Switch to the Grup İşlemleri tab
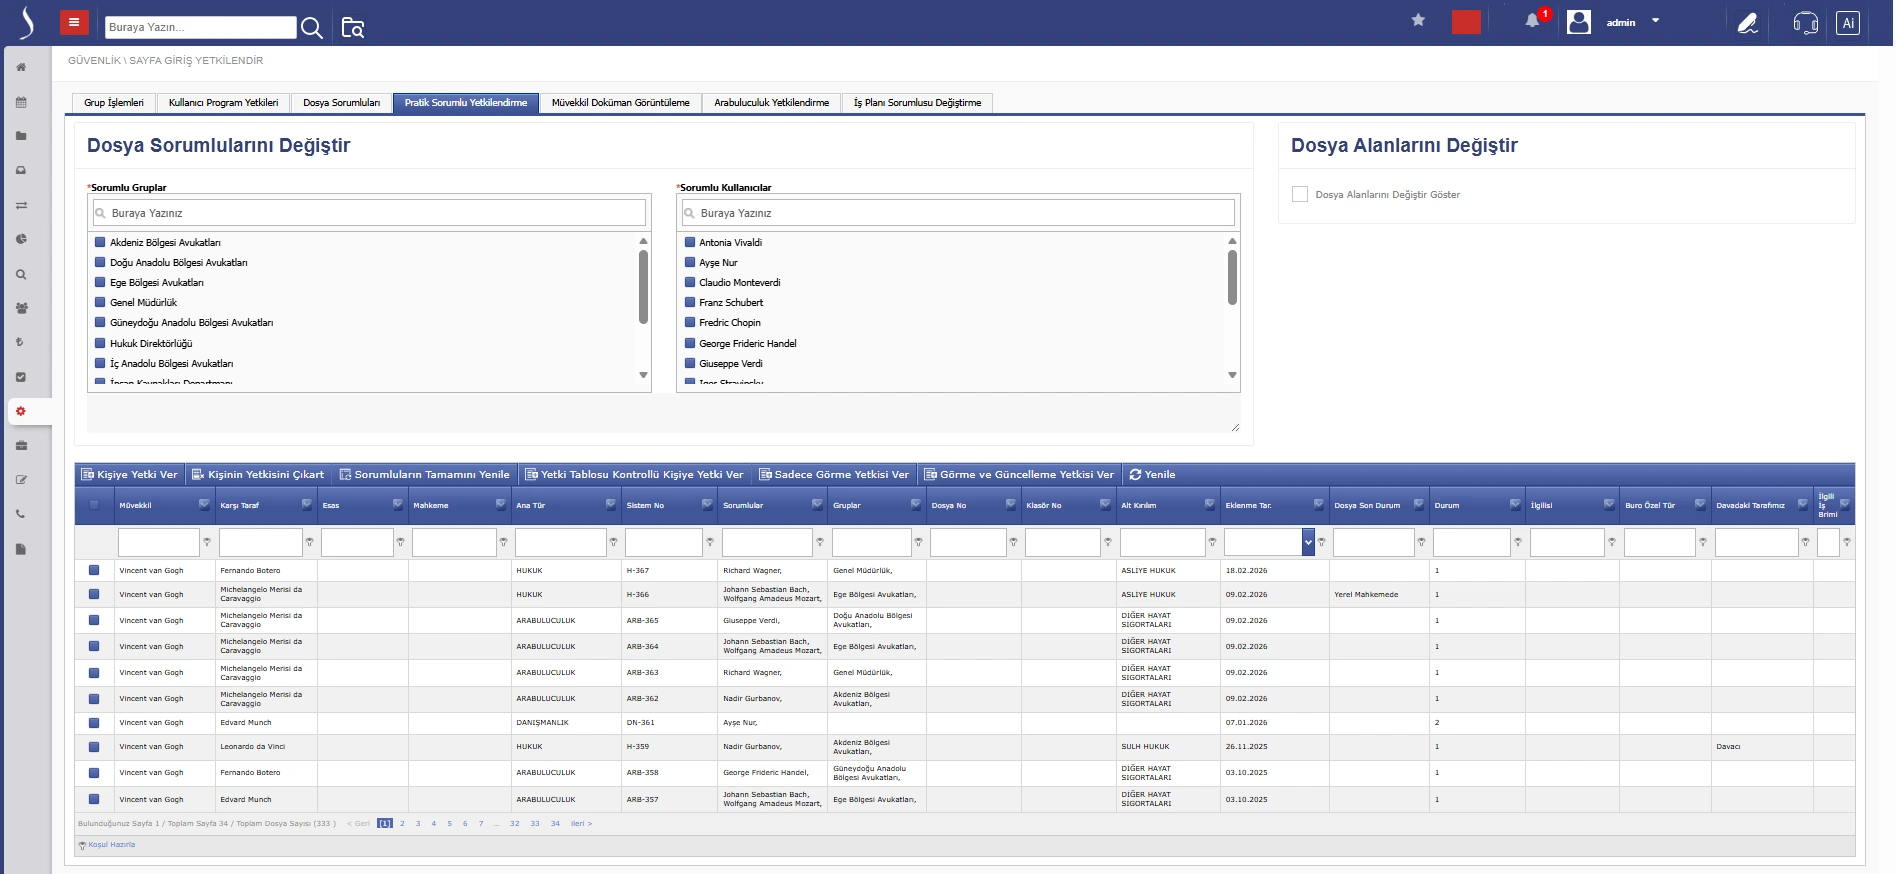 coord(114,103)
